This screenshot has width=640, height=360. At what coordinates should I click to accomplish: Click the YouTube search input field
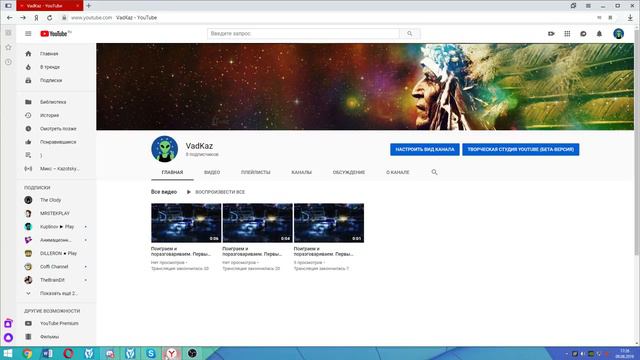click(303, 33)
